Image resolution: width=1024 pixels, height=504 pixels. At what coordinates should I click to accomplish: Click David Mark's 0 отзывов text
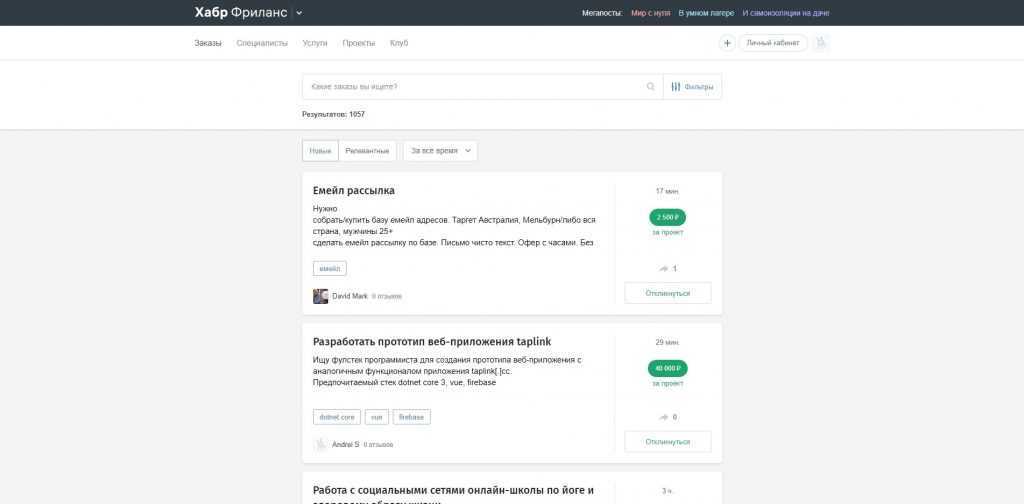pos(387,296)
